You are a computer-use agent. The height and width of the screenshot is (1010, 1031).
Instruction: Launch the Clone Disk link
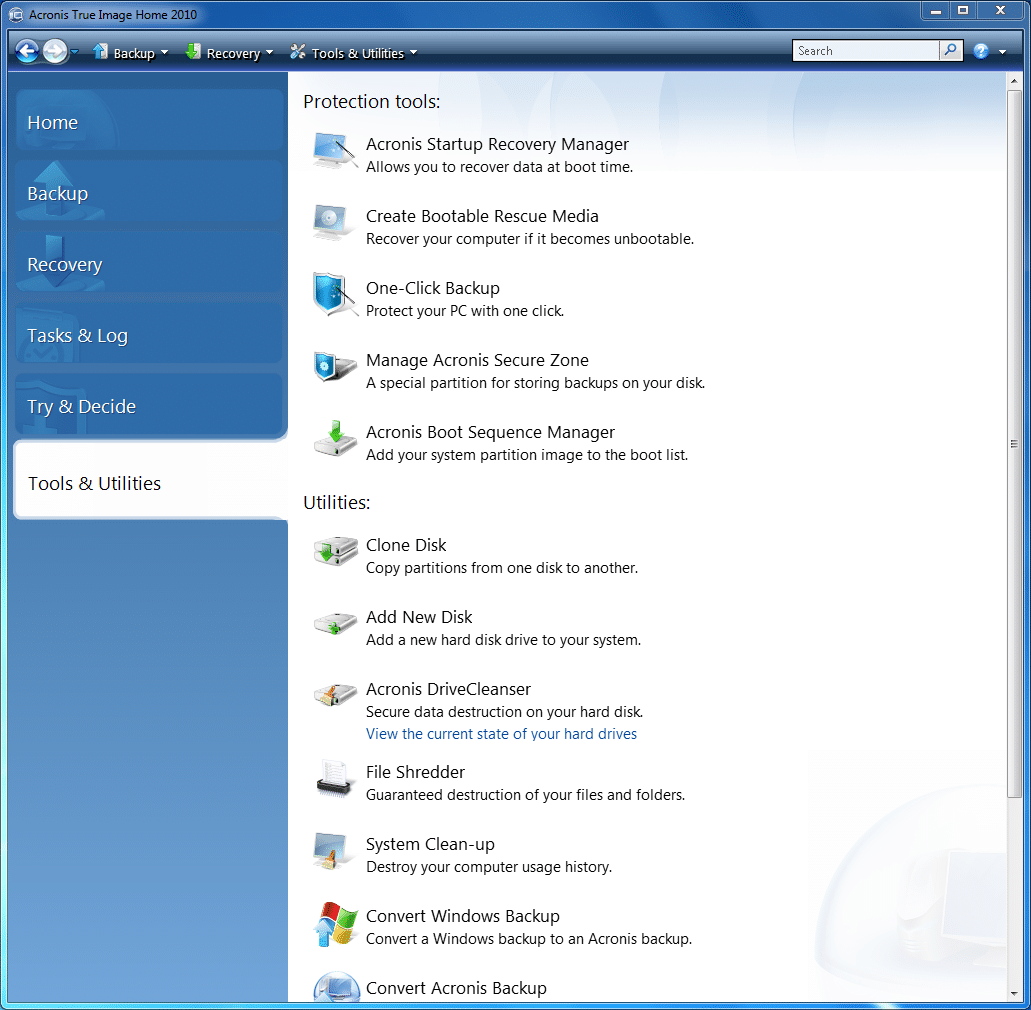tap(406, 545)
